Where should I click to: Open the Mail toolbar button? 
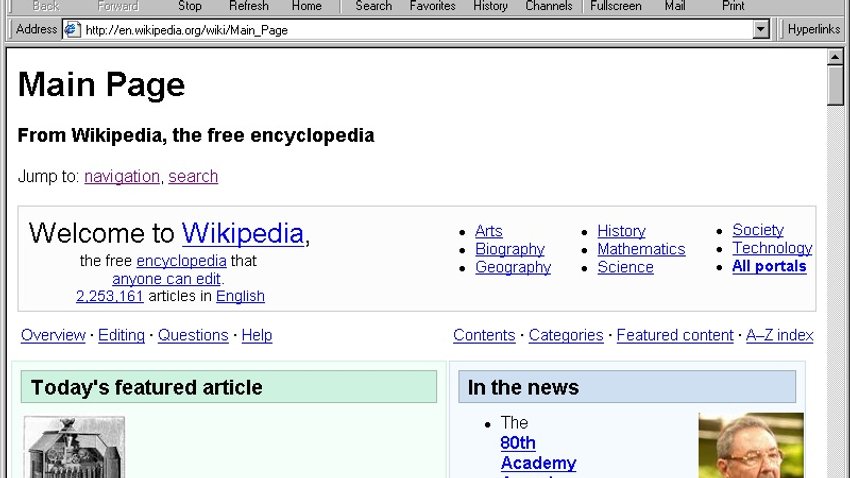coord(674,6)
